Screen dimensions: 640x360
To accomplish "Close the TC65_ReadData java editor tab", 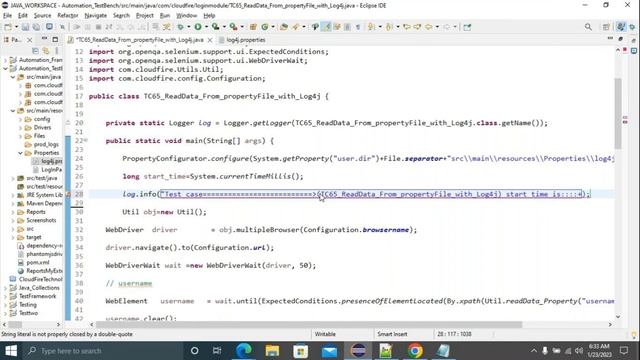I will tap(210, 40).
